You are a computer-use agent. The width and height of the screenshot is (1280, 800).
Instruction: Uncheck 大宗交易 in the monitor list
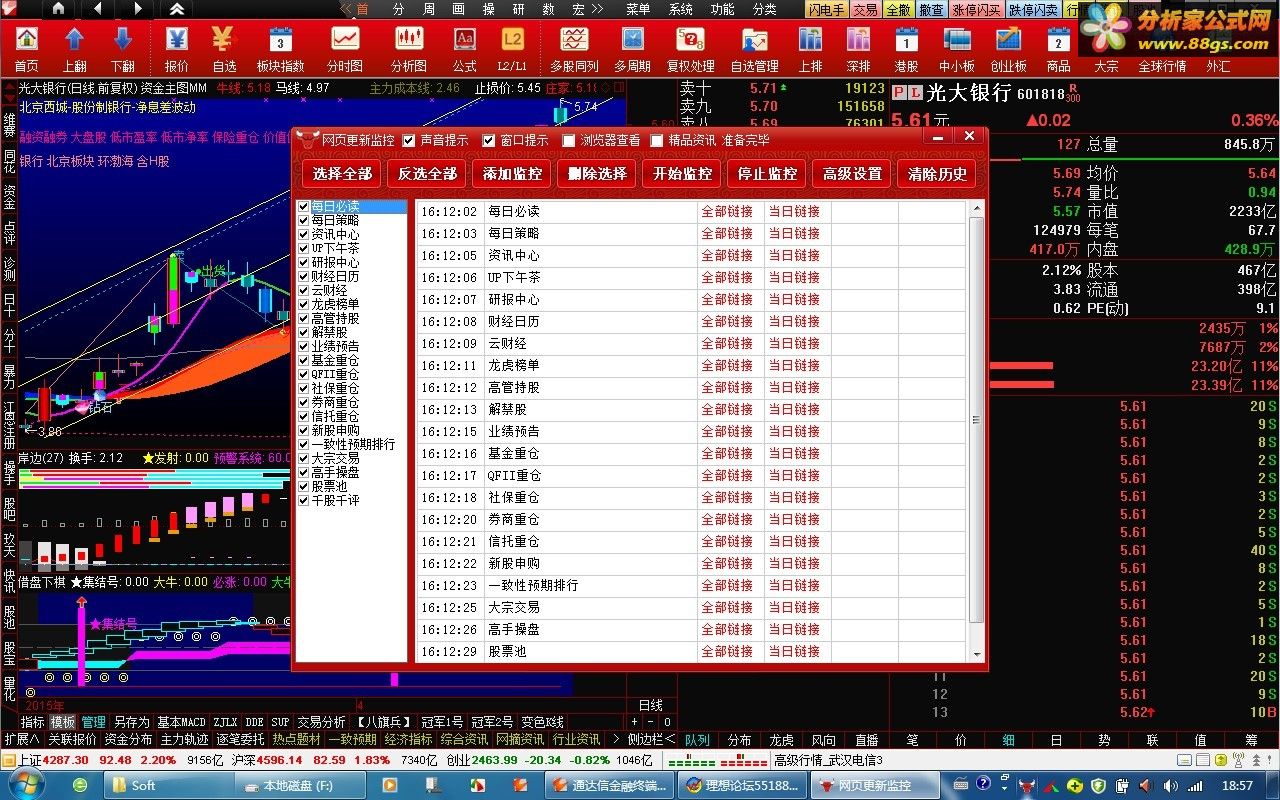[304, 459]
